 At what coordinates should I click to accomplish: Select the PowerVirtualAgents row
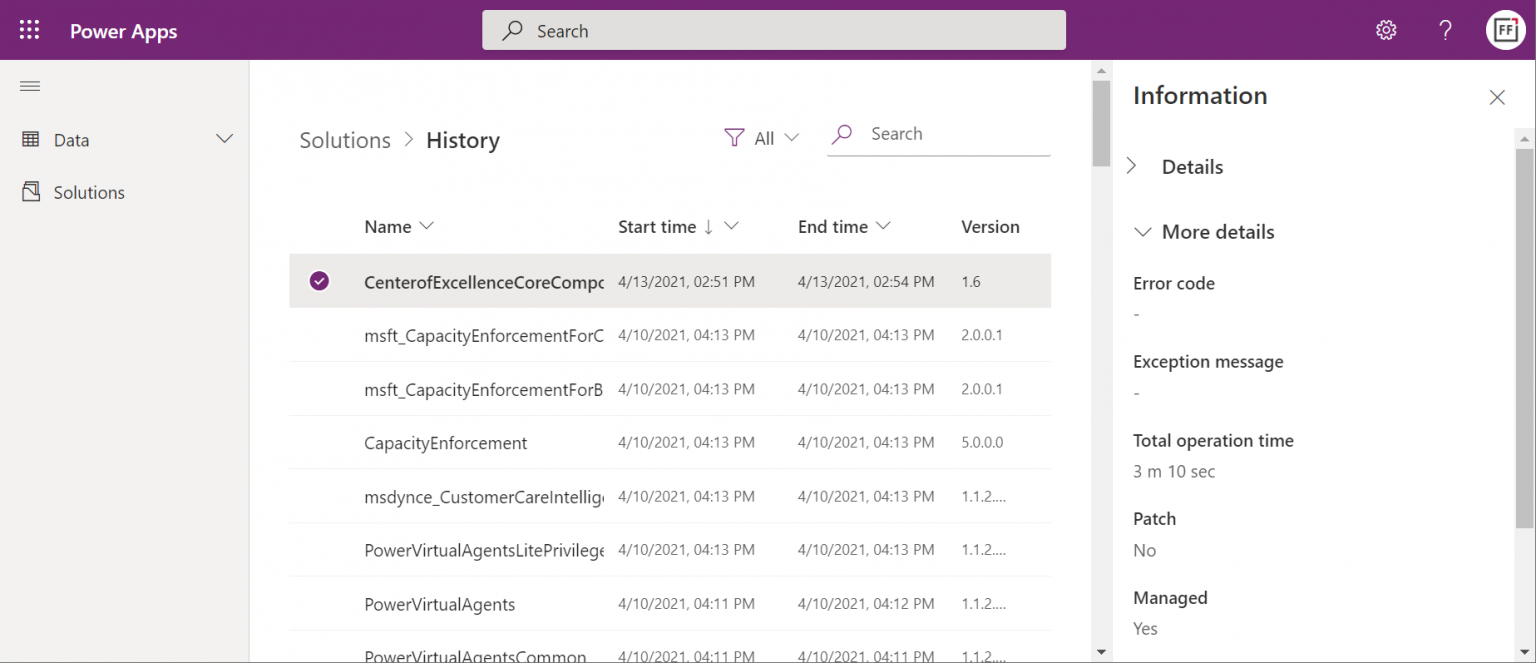[670, 604]
